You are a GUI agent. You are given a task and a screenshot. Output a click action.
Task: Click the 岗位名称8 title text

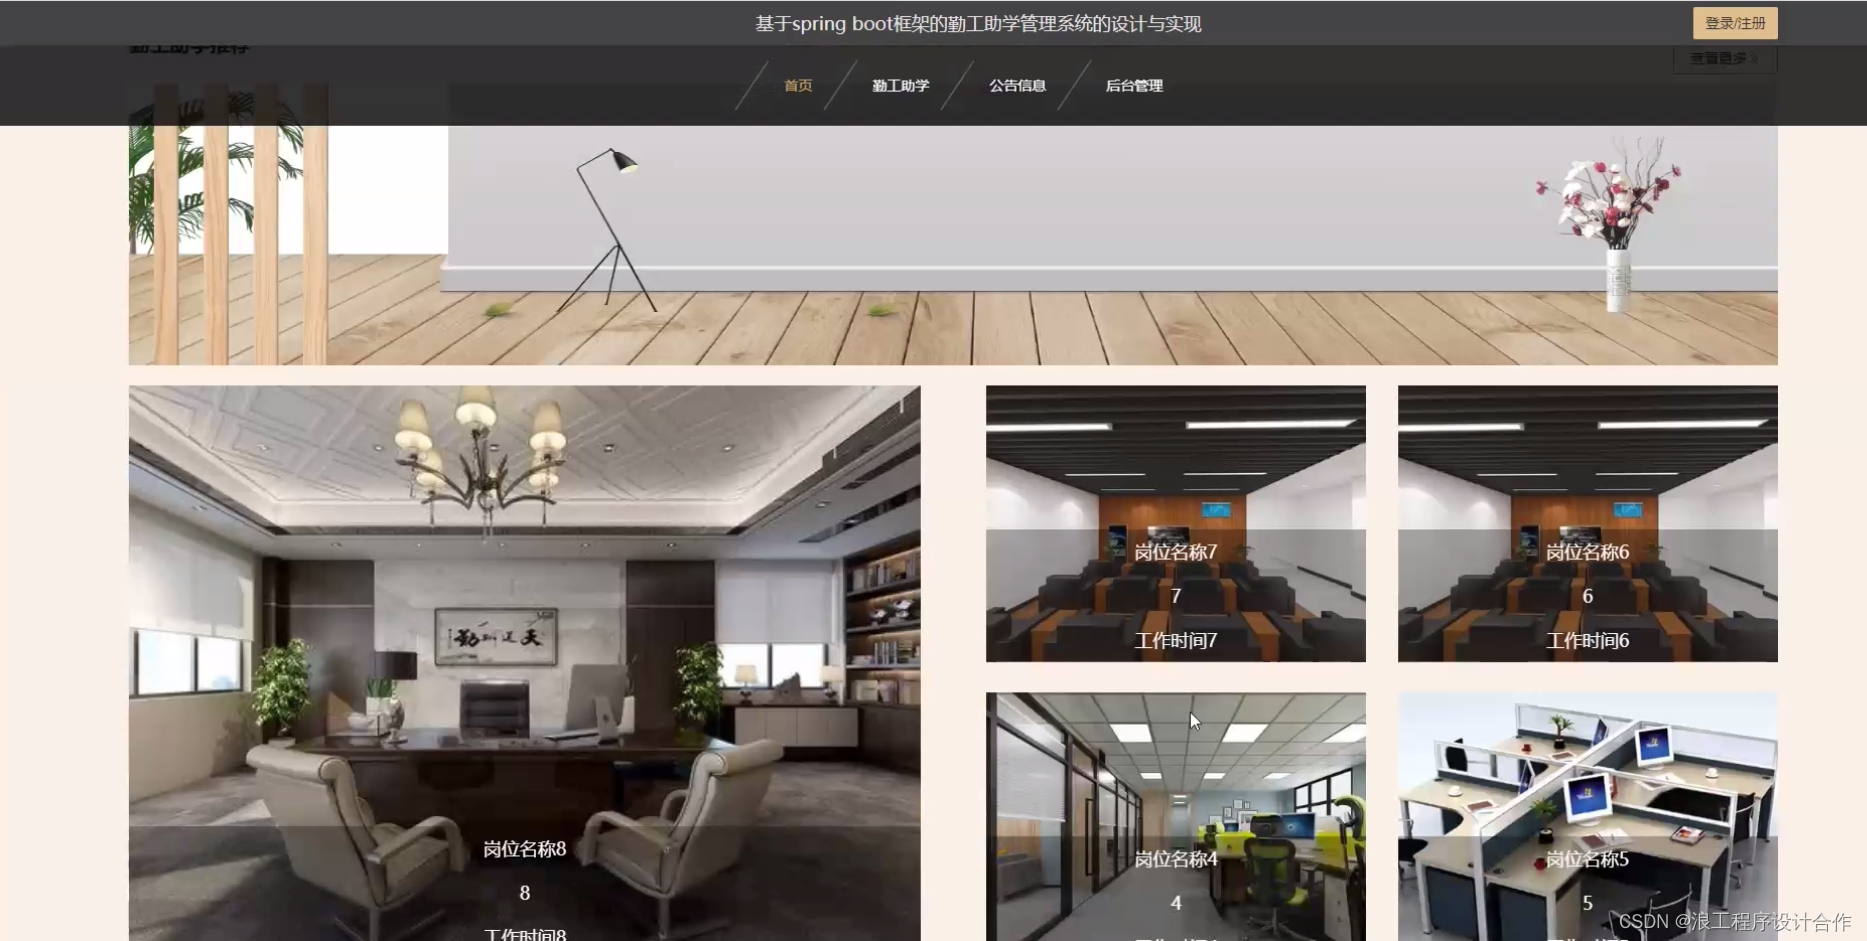click(x=524, y=849)
